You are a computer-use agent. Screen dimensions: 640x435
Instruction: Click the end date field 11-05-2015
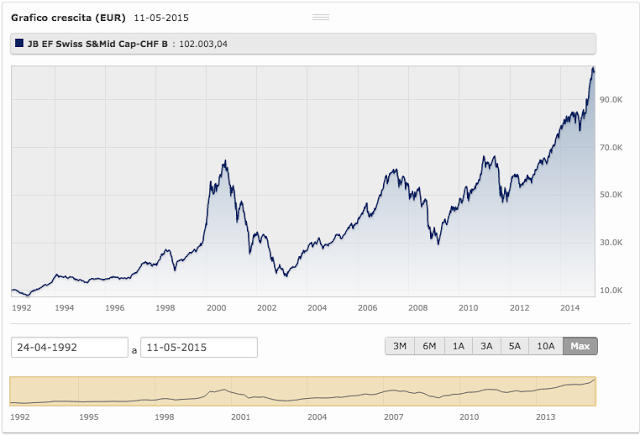click(198, 347)
